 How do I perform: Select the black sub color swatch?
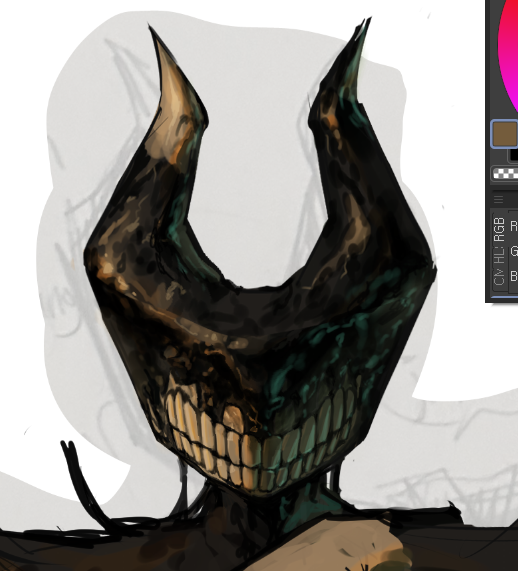(x=514, y=155)
